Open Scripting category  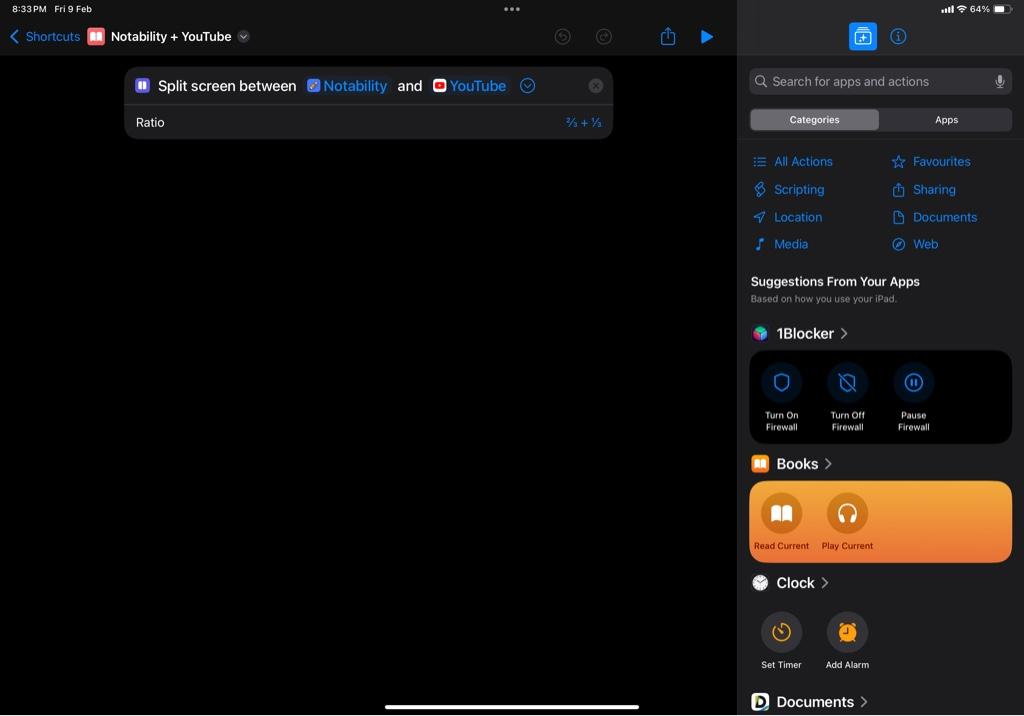(x=789, y=189)
